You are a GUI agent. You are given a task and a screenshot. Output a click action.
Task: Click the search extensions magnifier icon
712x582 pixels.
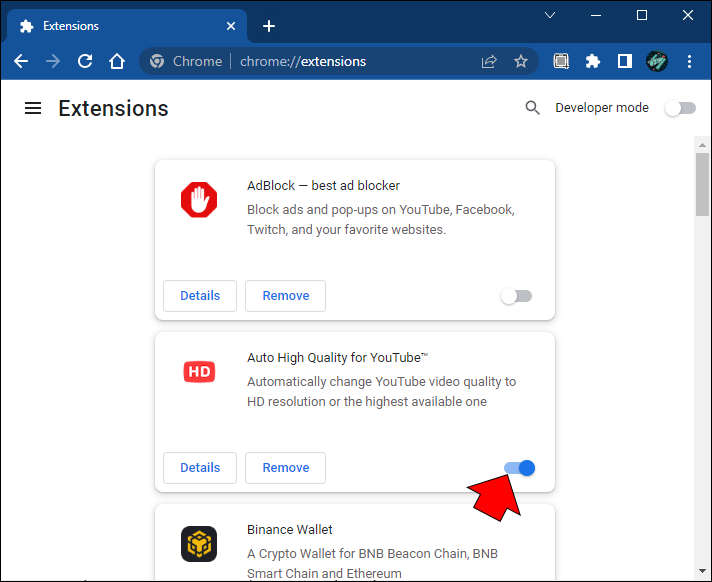[x=533, y=108]
